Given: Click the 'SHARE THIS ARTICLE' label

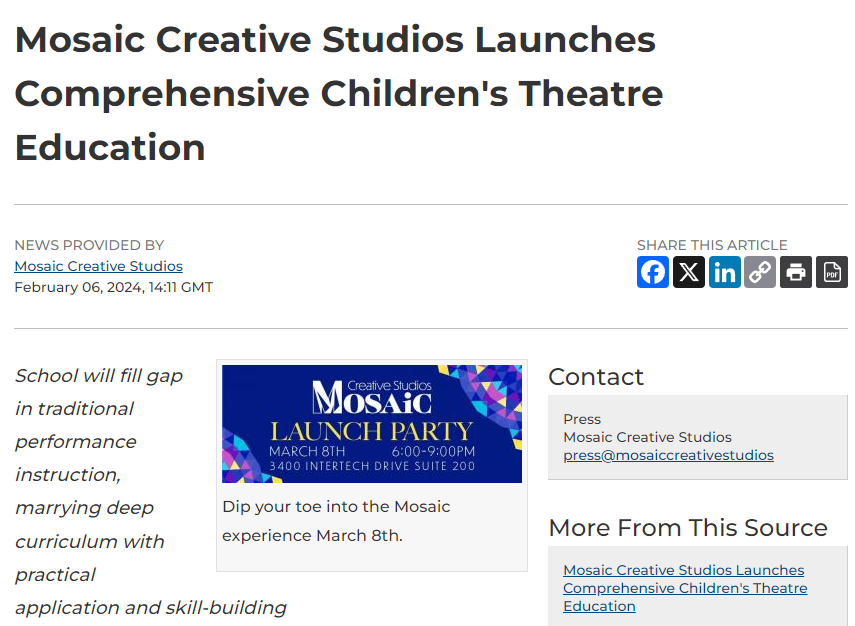Looking at the screenshot, I should (712, 245).
